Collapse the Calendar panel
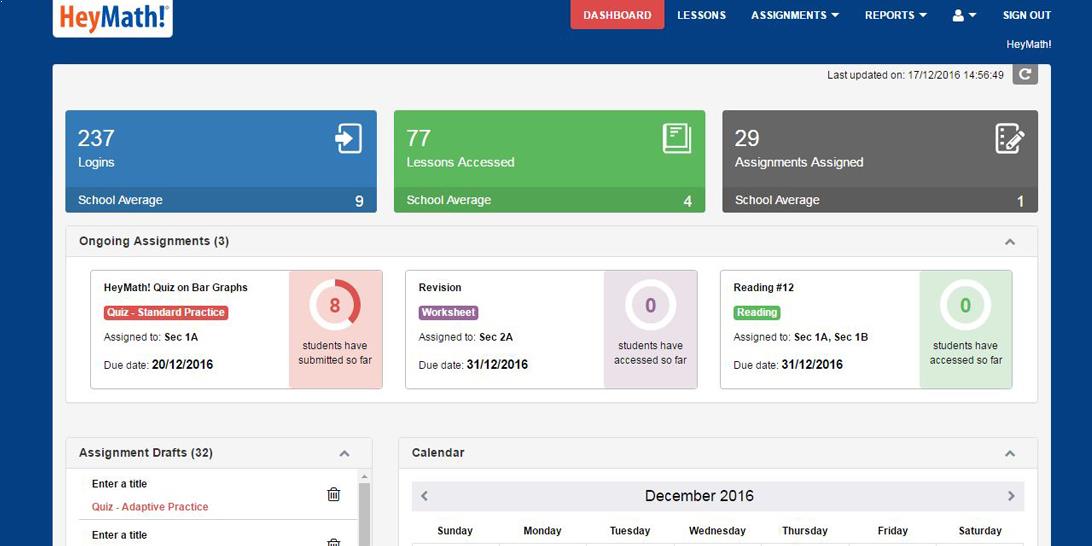Image resolution: width=1092 pixels, height=546 pixels. (x=1010, y=453)
